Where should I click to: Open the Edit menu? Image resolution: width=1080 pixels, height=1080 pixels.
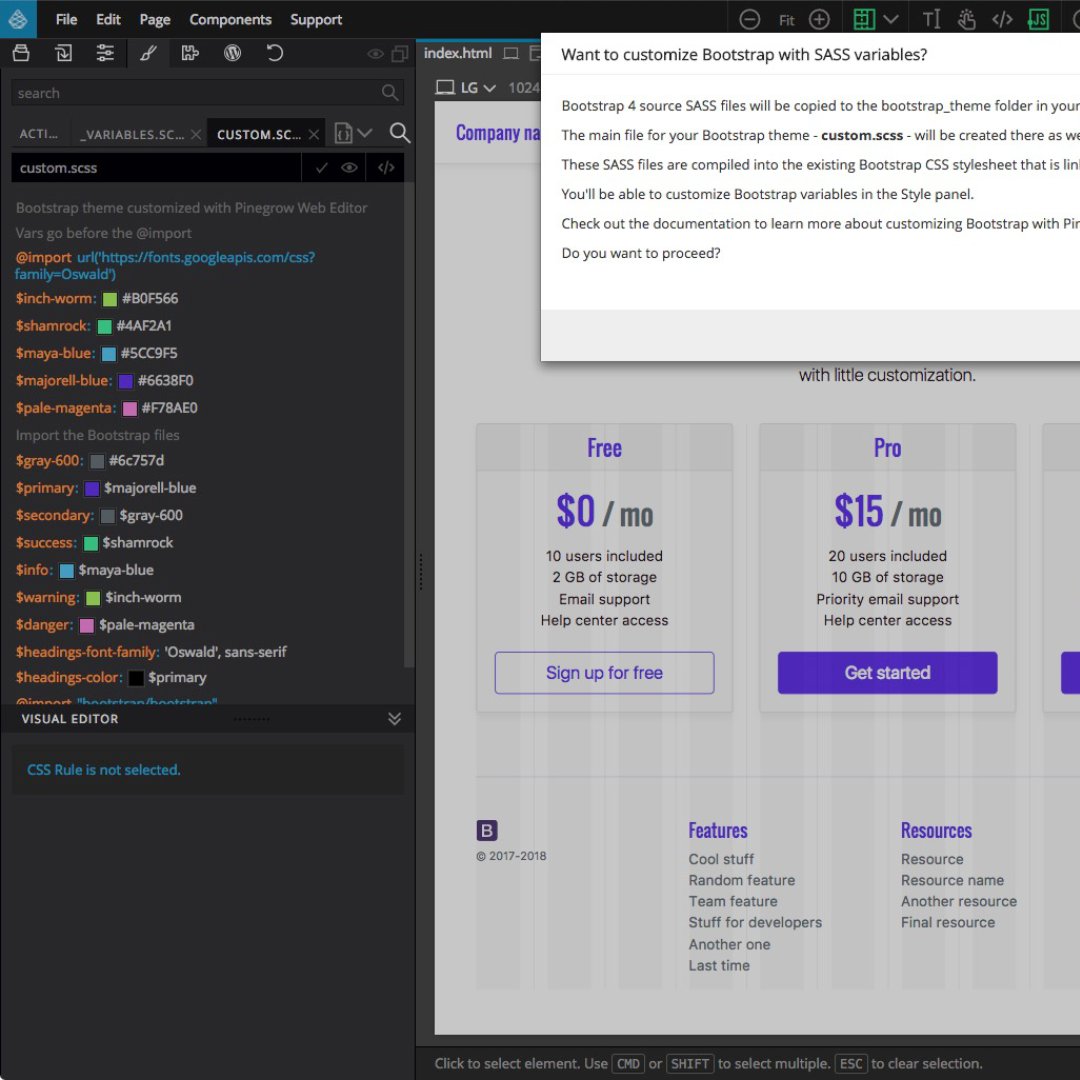(x=108, y=19)
